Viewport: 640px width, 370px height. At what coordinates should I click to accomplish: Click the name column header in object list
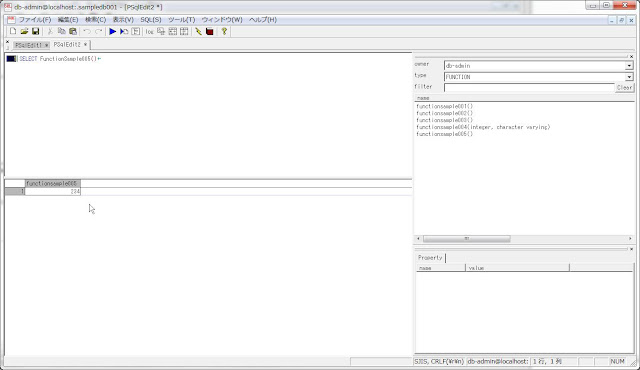click(x=524, y=98)
